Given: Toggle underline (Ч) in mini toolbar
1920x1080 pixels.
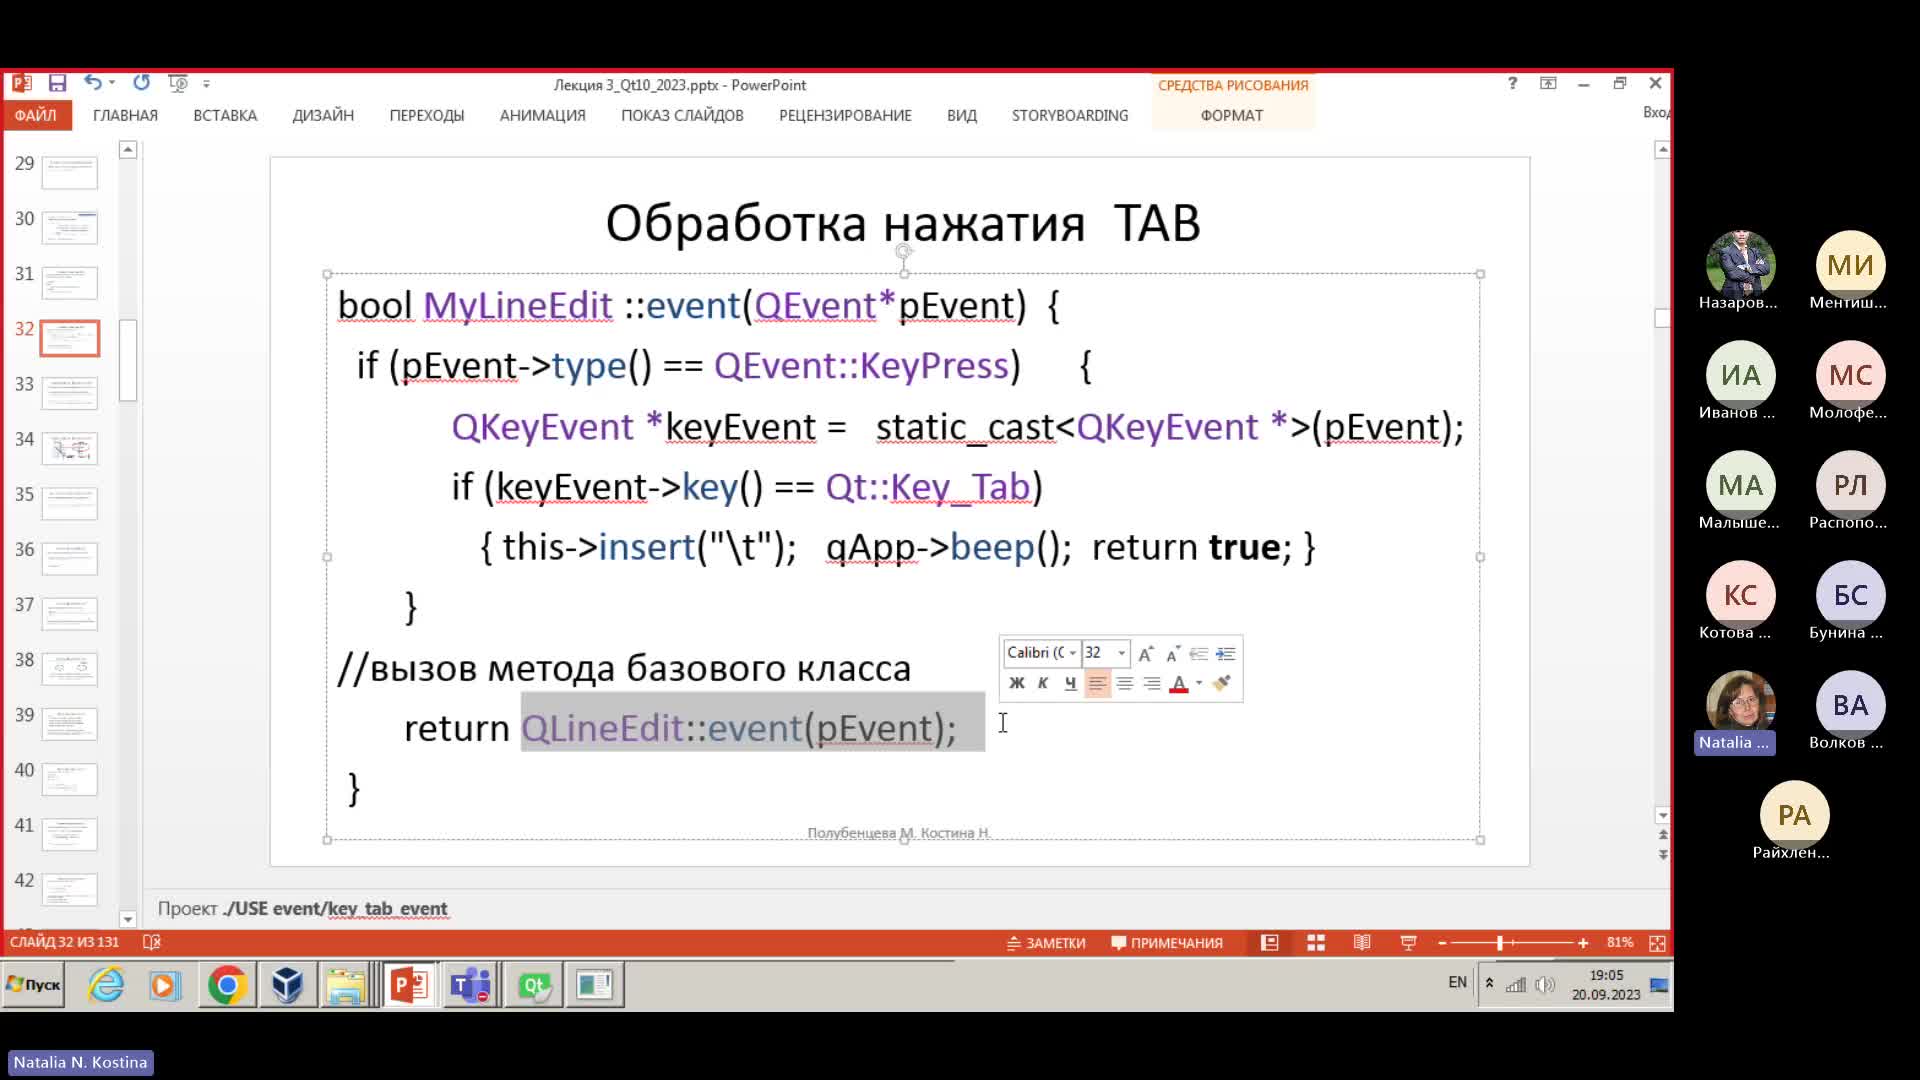Looking at the screenshot, I should point(1070,683).
